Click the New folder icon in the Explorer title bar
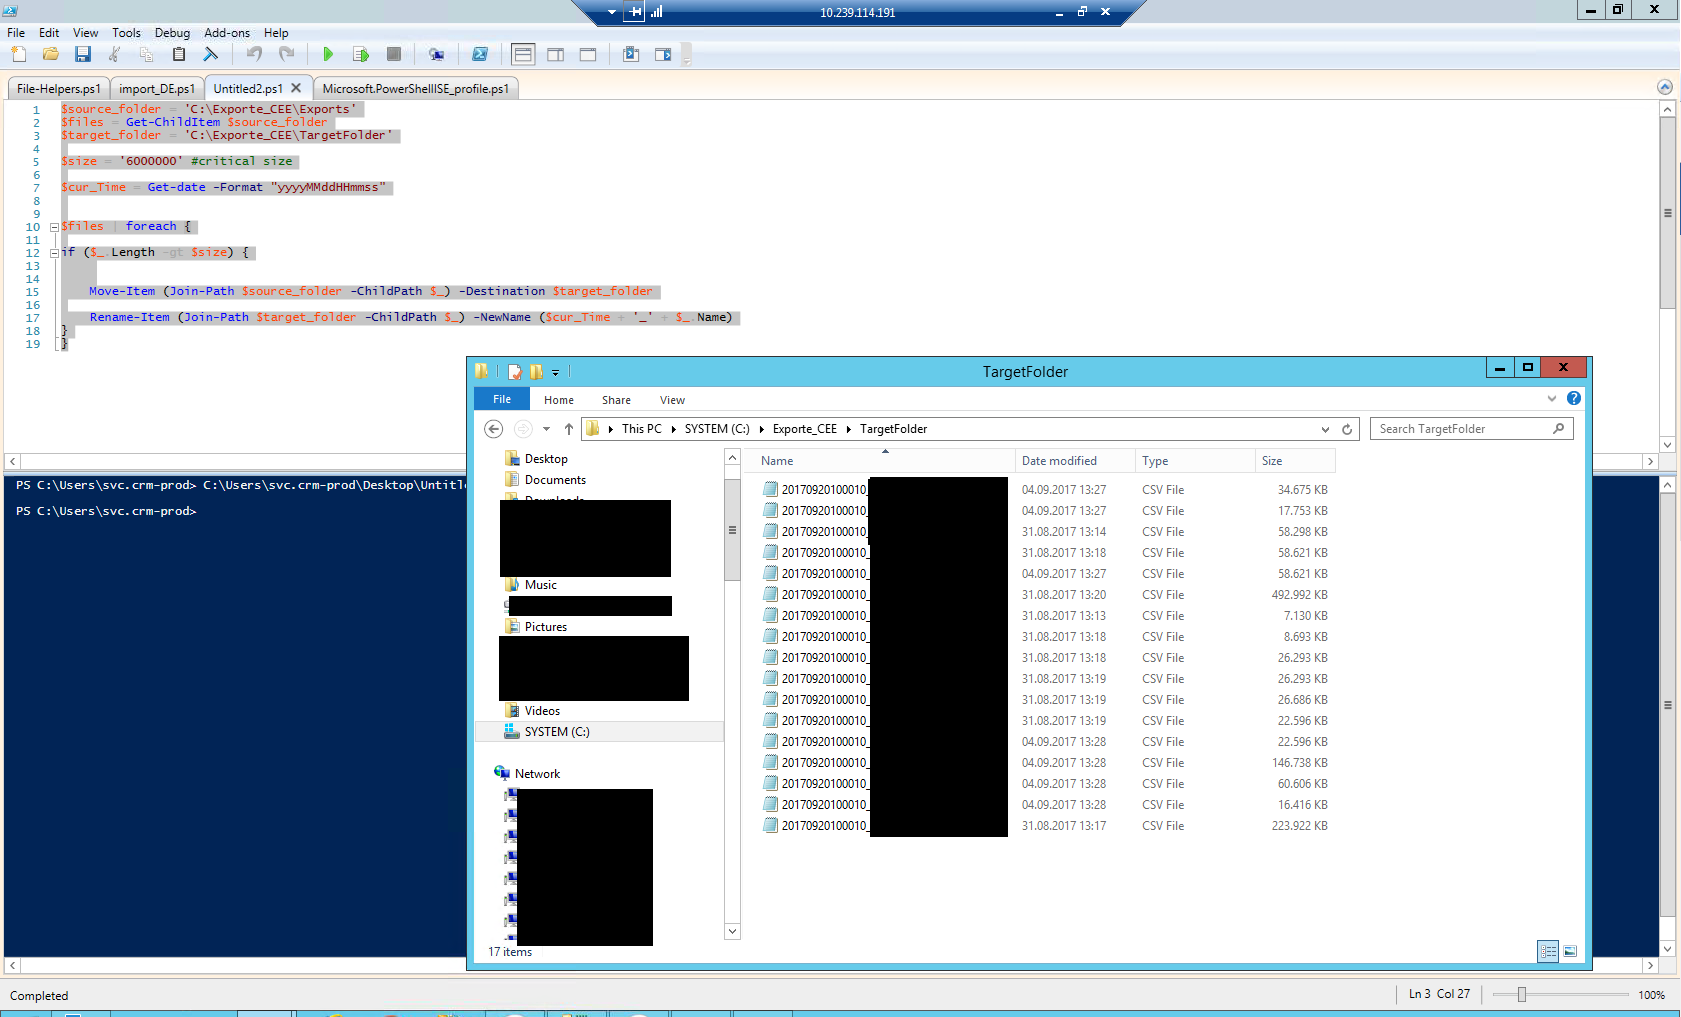 536,372
